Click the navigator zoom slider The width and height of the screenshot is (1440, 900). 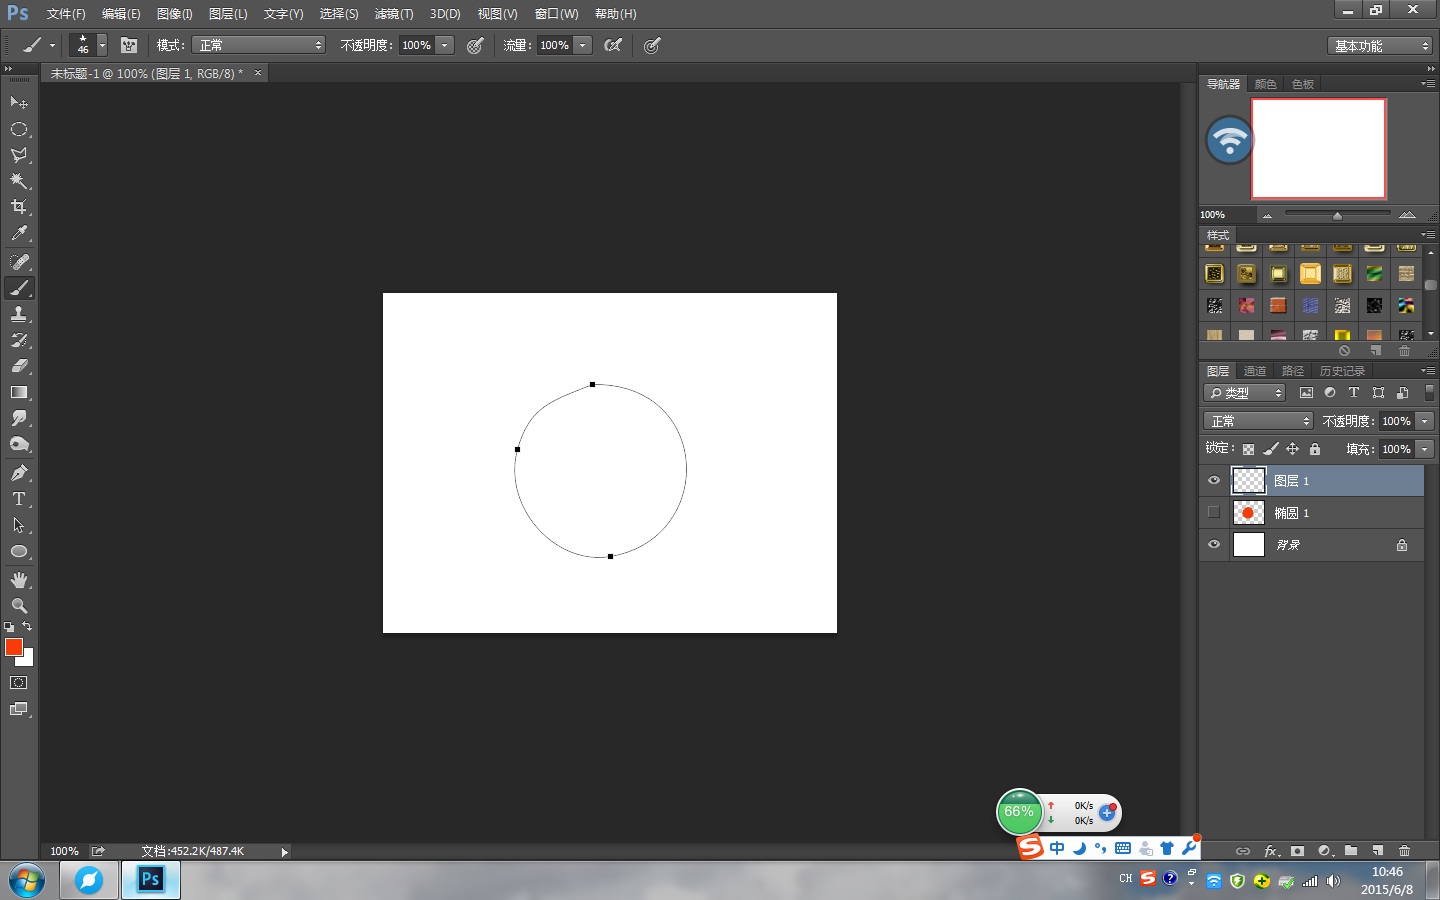[1337, 215]
